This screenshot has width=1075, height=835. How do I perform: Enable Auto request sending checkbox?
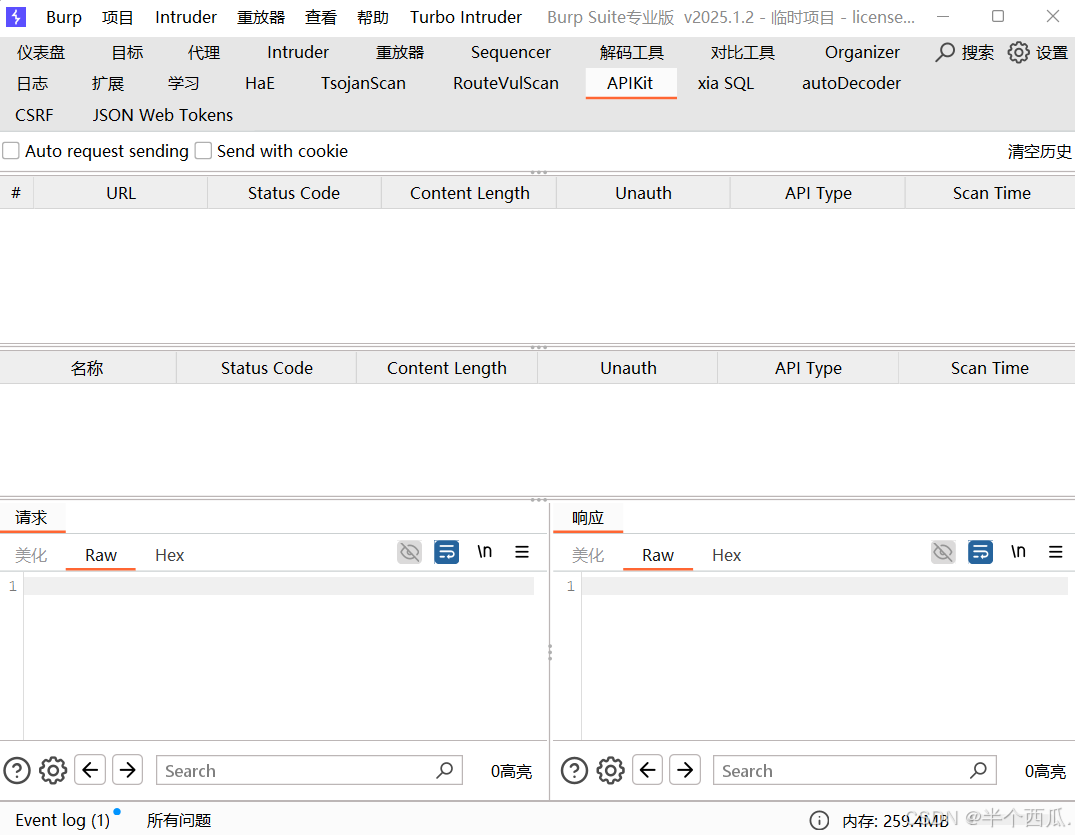11,151
